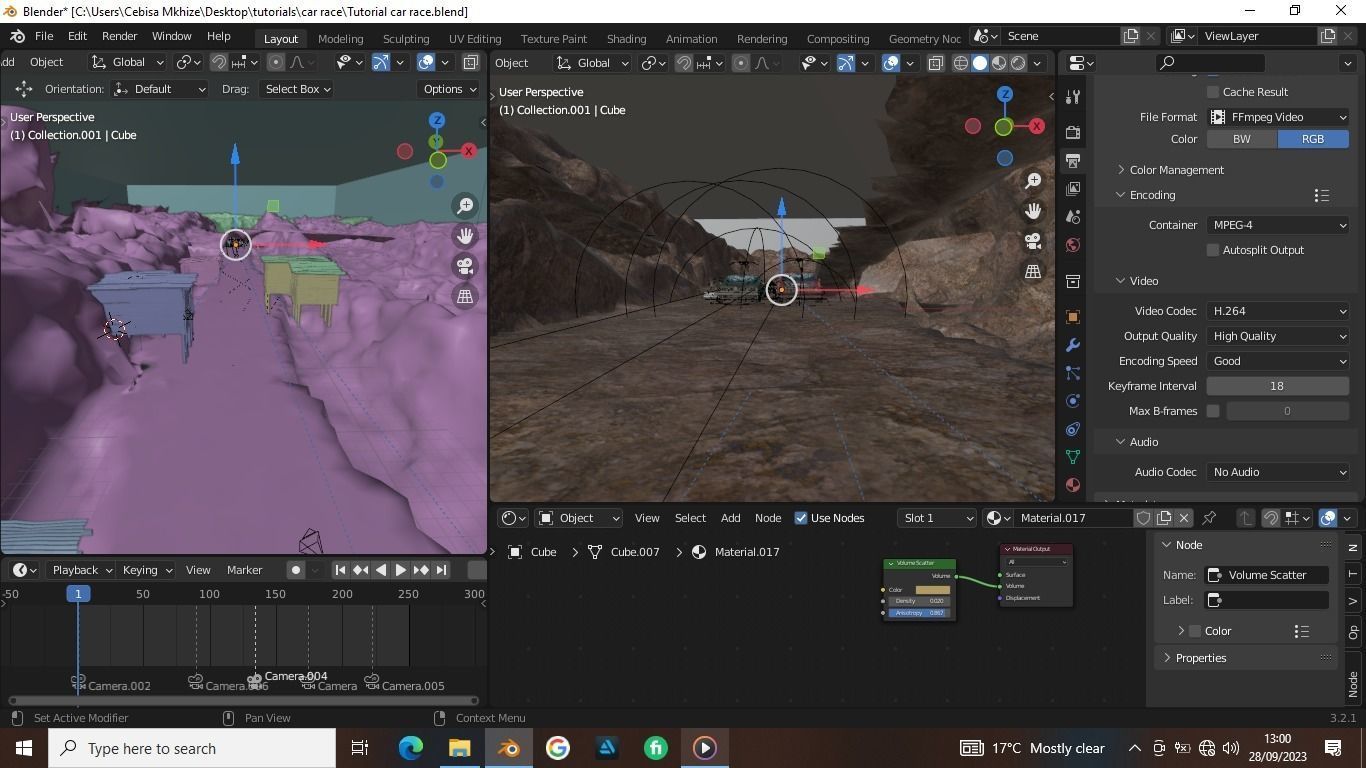Image resolution: width=1366 pixels, height=768 pixels.
Task: Open the Container dropdown showing MPEG-4
Action: coord(1278,225)
